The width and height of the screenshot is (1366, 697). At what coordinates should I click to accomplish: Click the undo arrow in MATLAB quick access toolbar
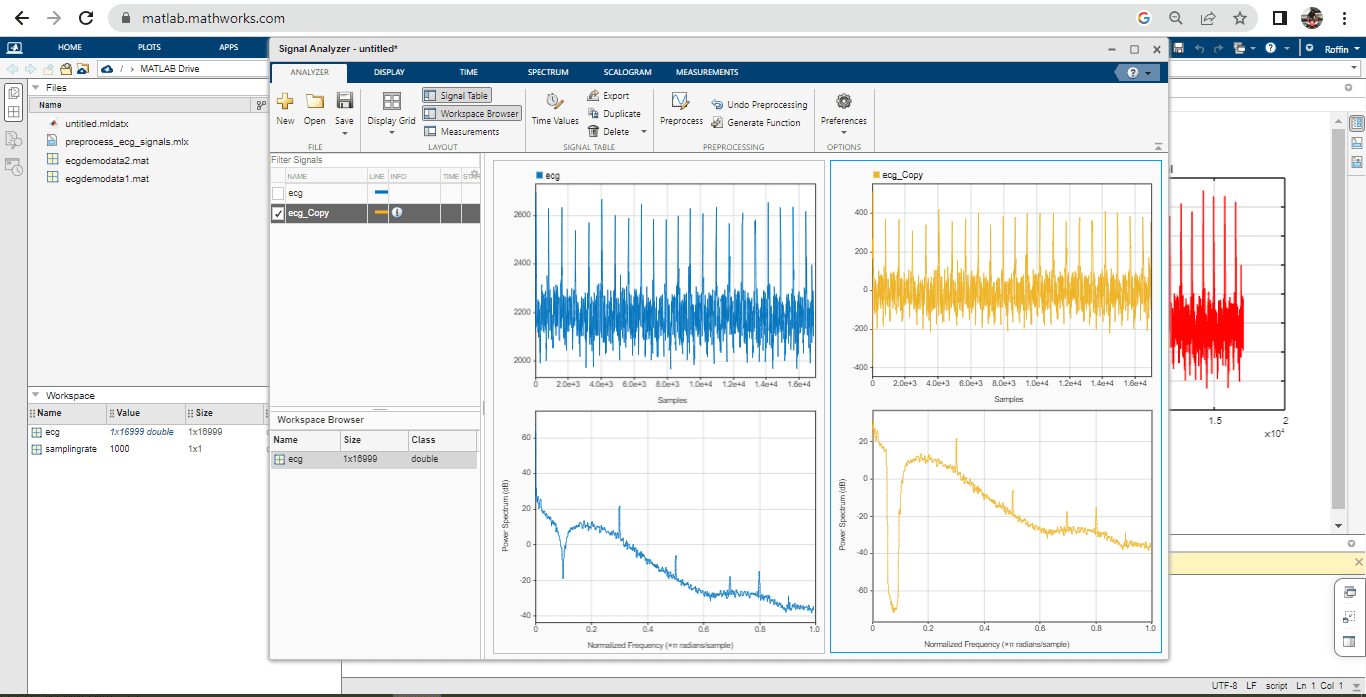tap(1198, 48)
